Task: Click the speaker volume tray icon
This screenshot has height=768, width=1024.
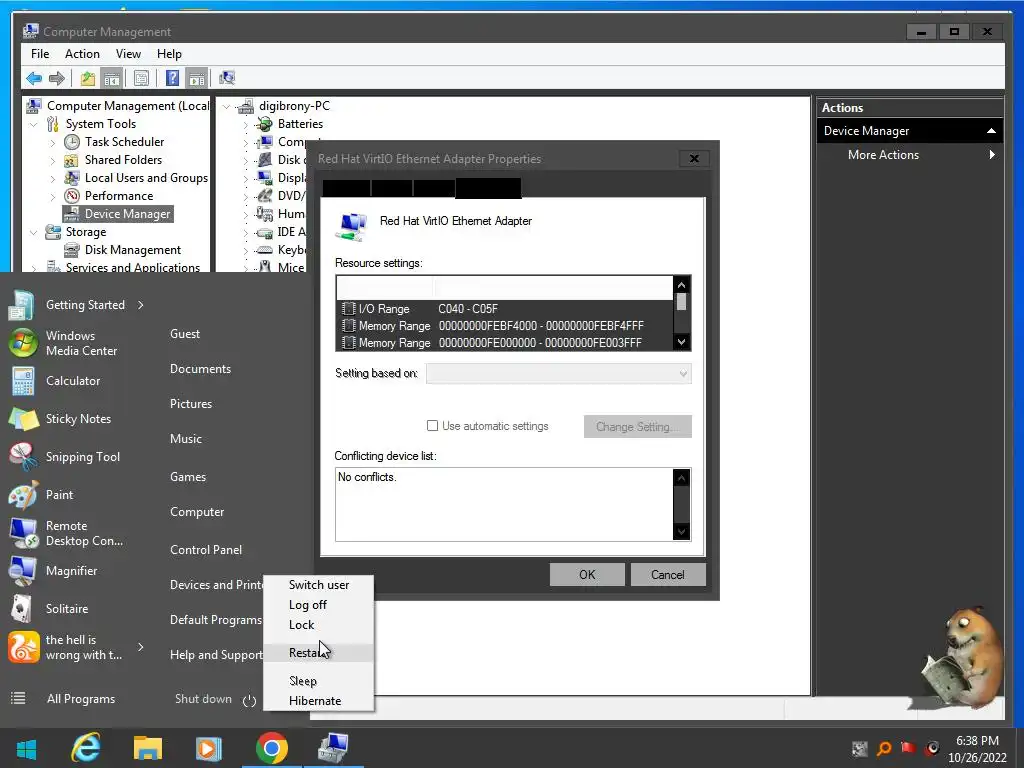Action: click(933, 748)
